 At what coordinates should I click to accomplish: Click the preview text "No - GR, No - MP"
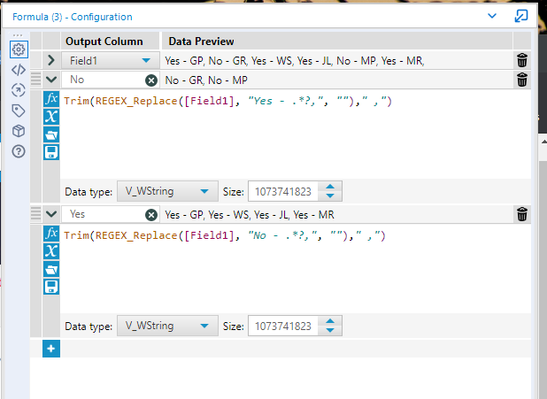[x=206, y=80]
